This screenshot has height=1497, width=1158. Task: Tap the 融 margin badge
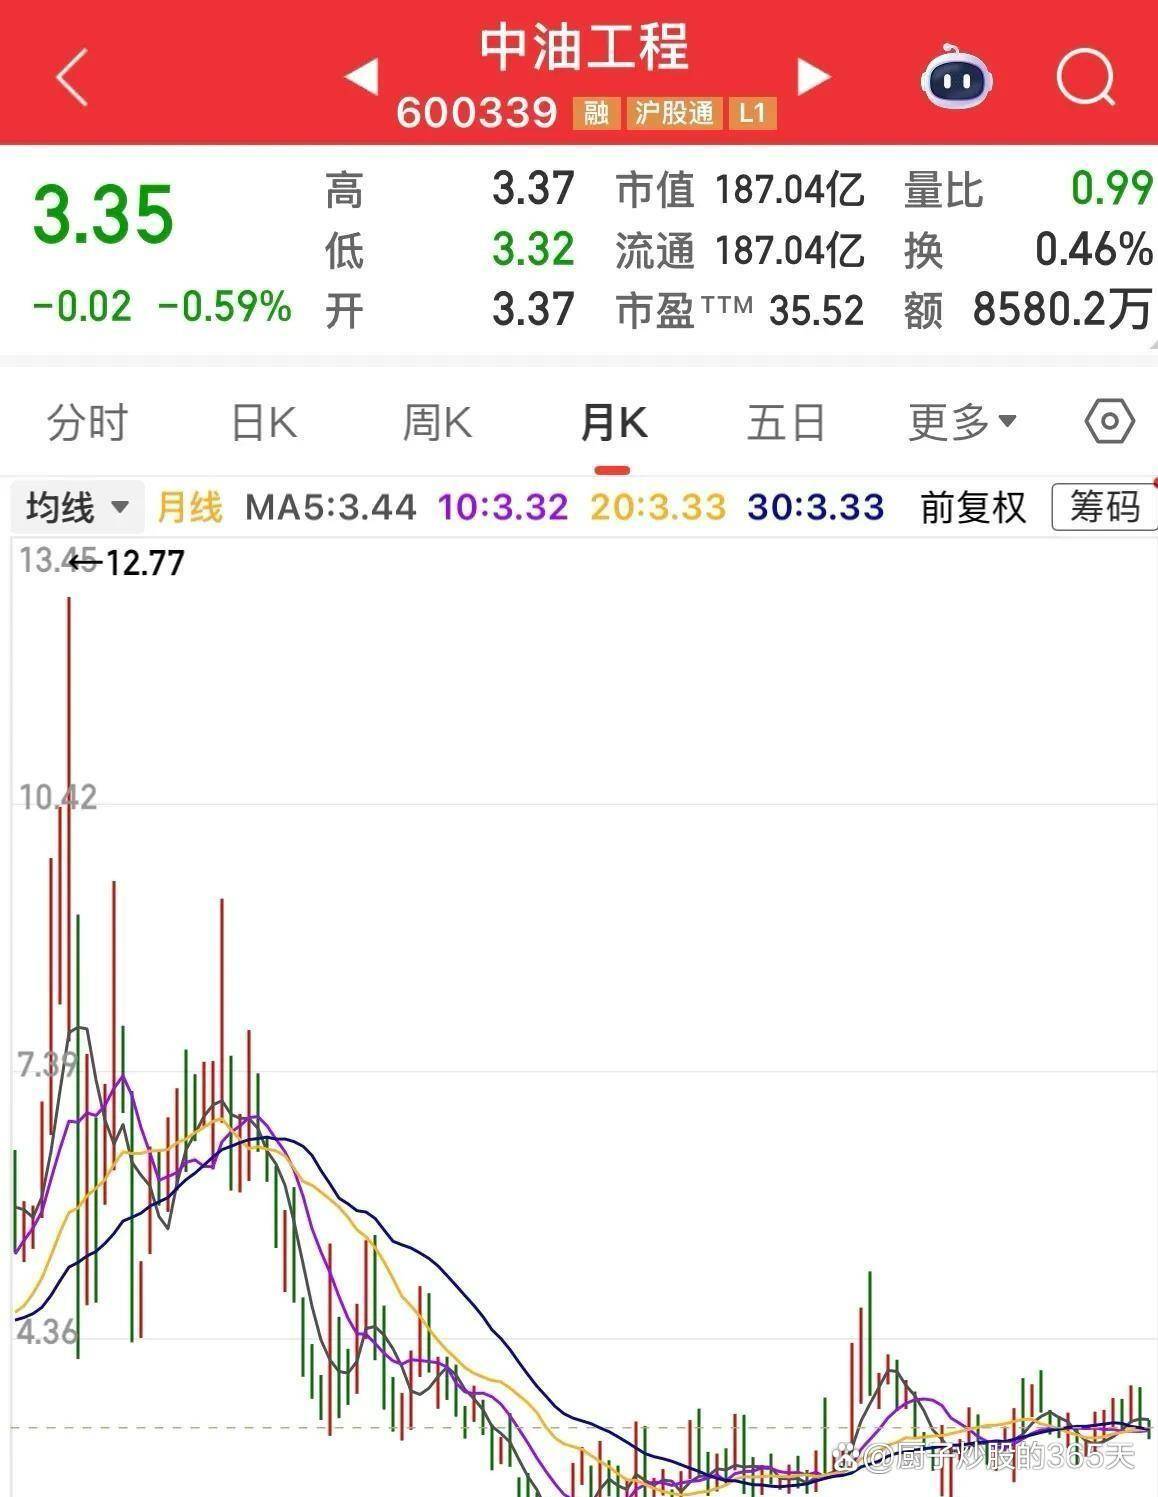click(596, 113)
